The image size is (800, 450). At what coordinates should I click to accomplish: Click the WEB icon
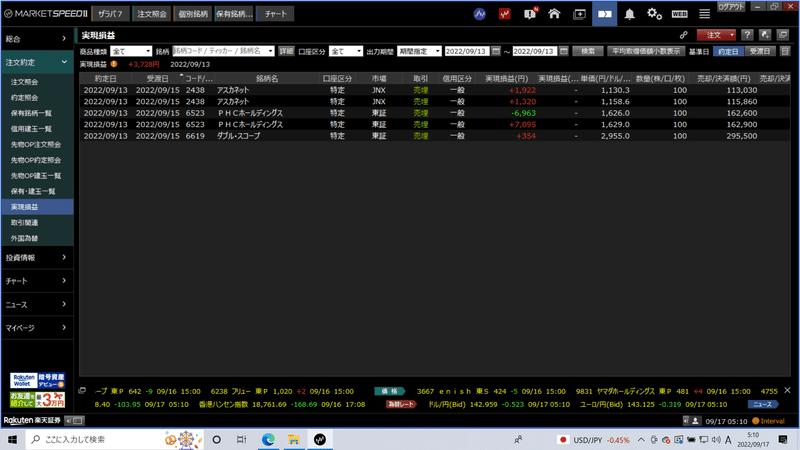pyautogui.click(x=679, y=14)
